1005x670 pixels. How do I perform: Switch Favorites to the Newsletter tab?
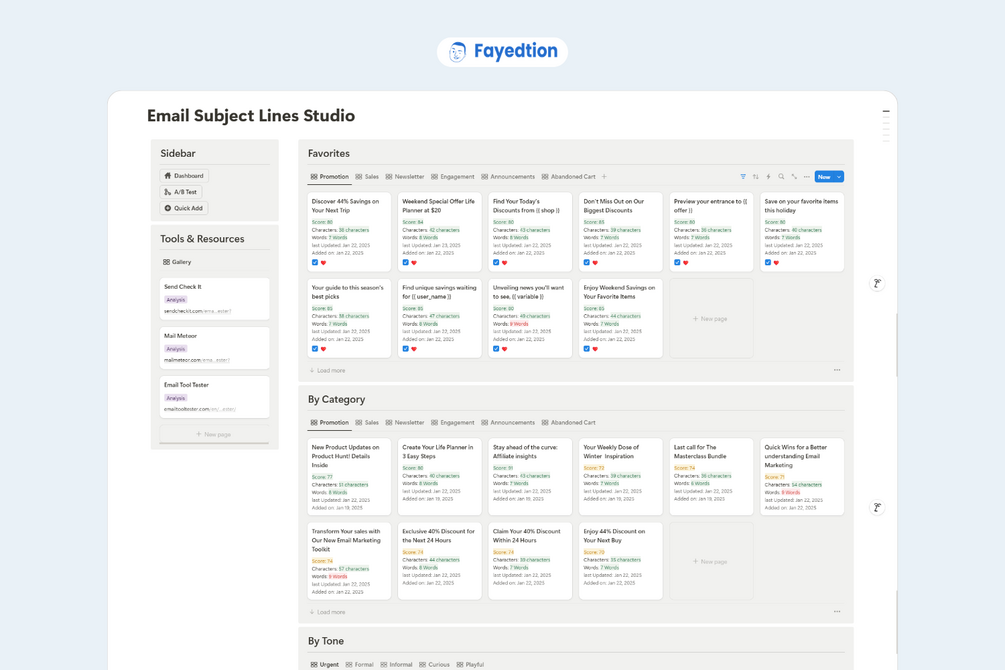pos(405,177)
